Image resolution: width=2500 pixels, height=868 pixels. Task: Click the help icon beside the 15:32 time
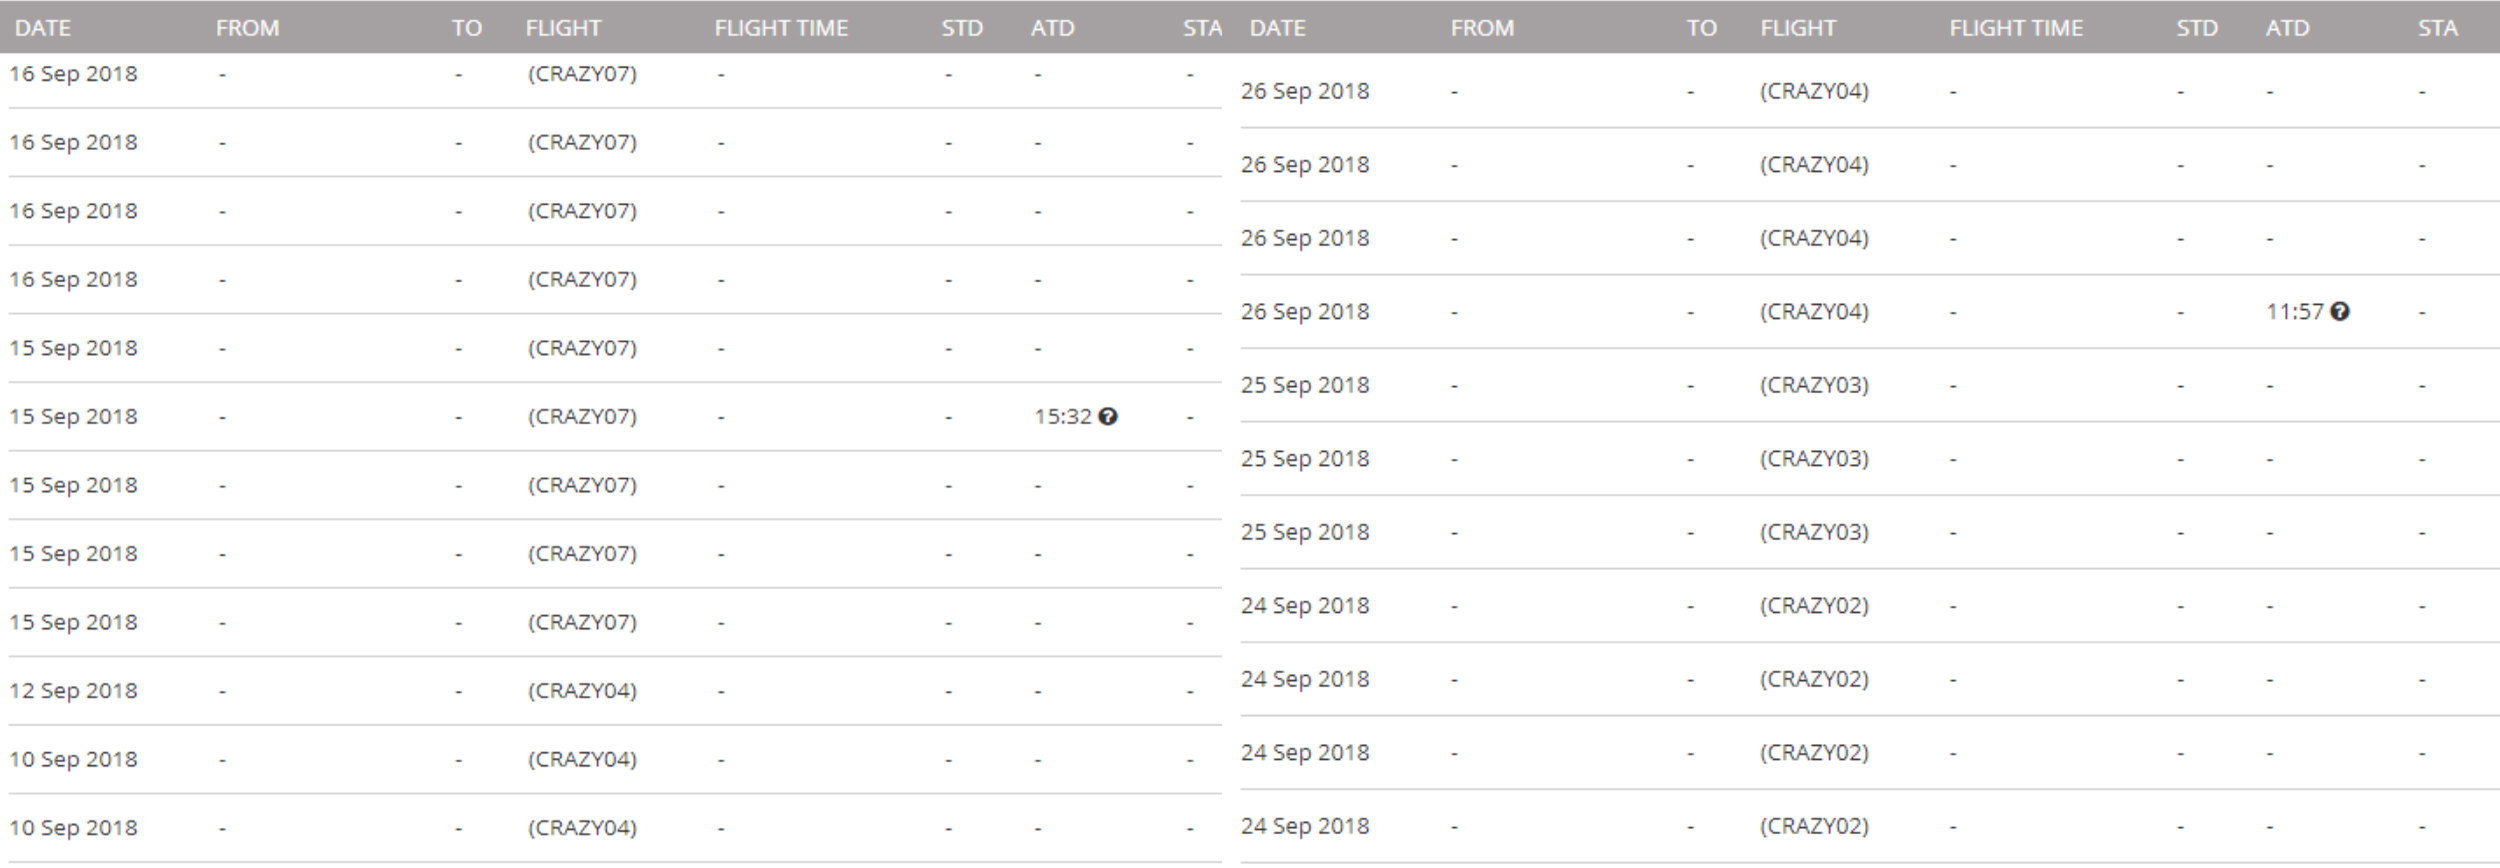pos(1107,416)
